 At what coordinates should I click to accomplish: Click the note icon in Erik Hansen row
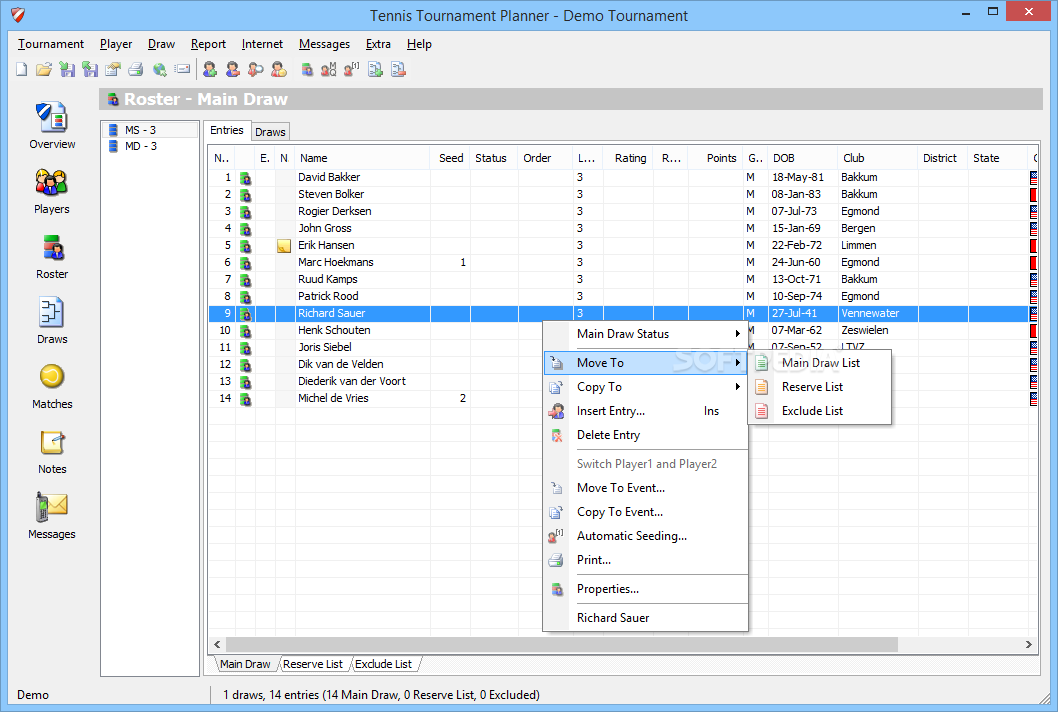tap(284, 246)
